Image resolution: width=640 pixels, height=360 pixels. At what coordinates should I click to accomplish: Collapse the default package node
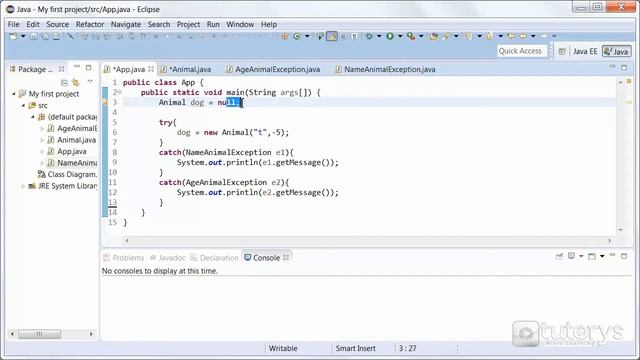33,117
